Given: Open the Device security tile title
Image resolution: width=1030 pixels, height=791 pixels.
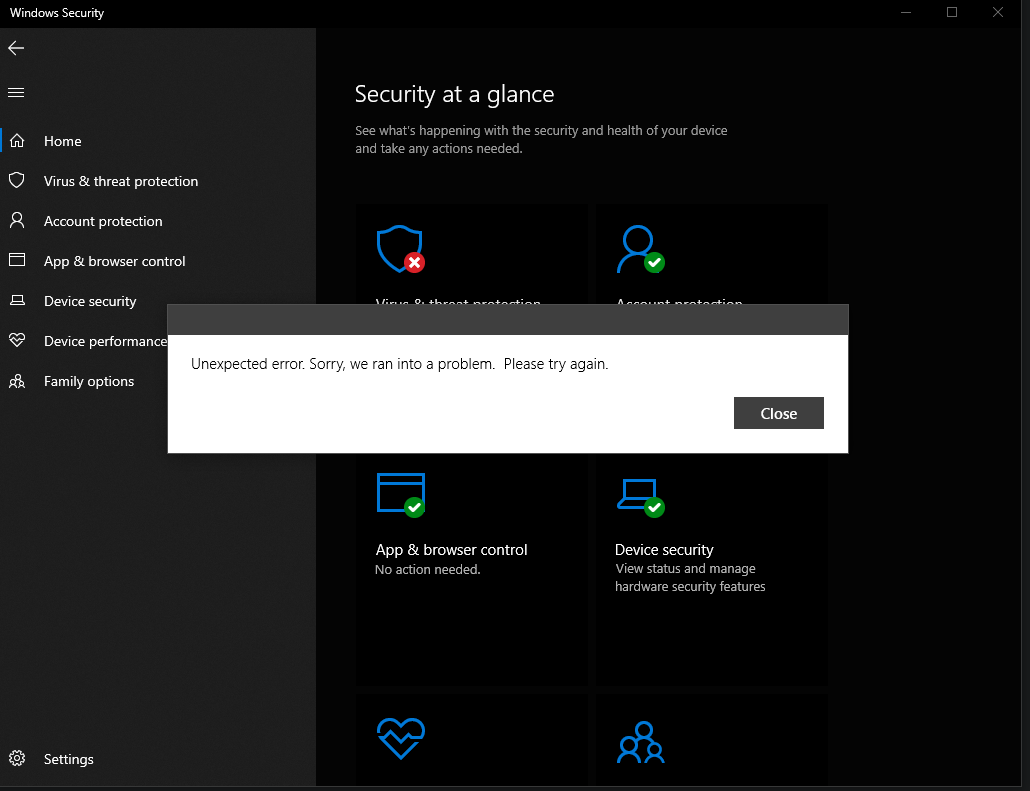Looking at the screenshot, I should coord(664,550).
